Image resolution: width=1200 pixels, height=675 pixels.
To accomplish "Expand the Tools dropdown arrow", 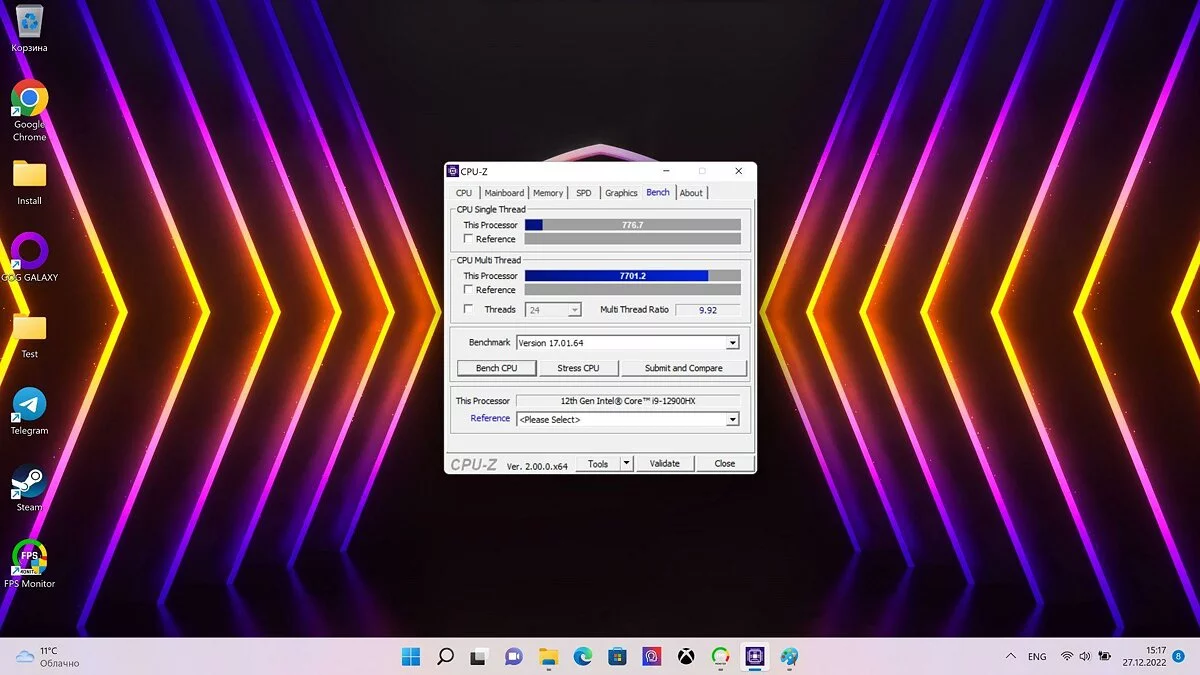I will (627, 463).
